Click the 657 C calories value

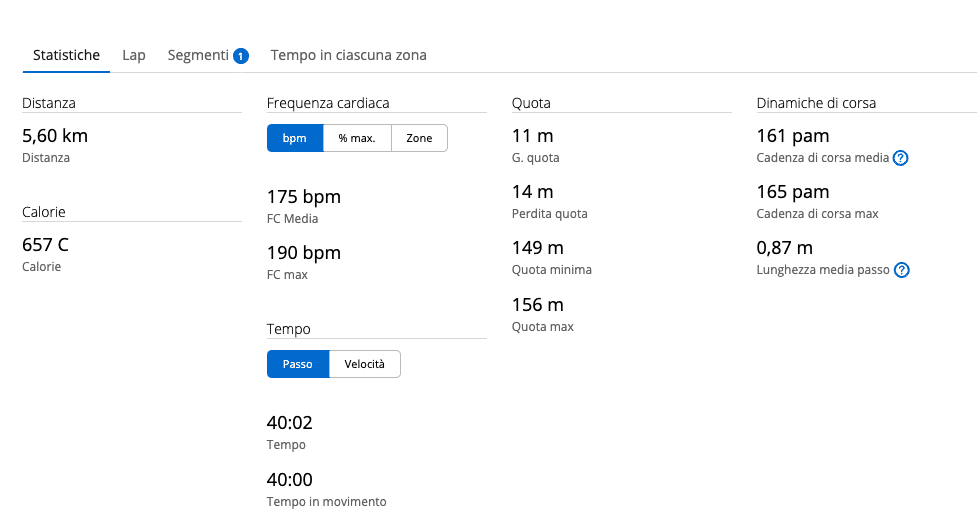pos(45,245)
